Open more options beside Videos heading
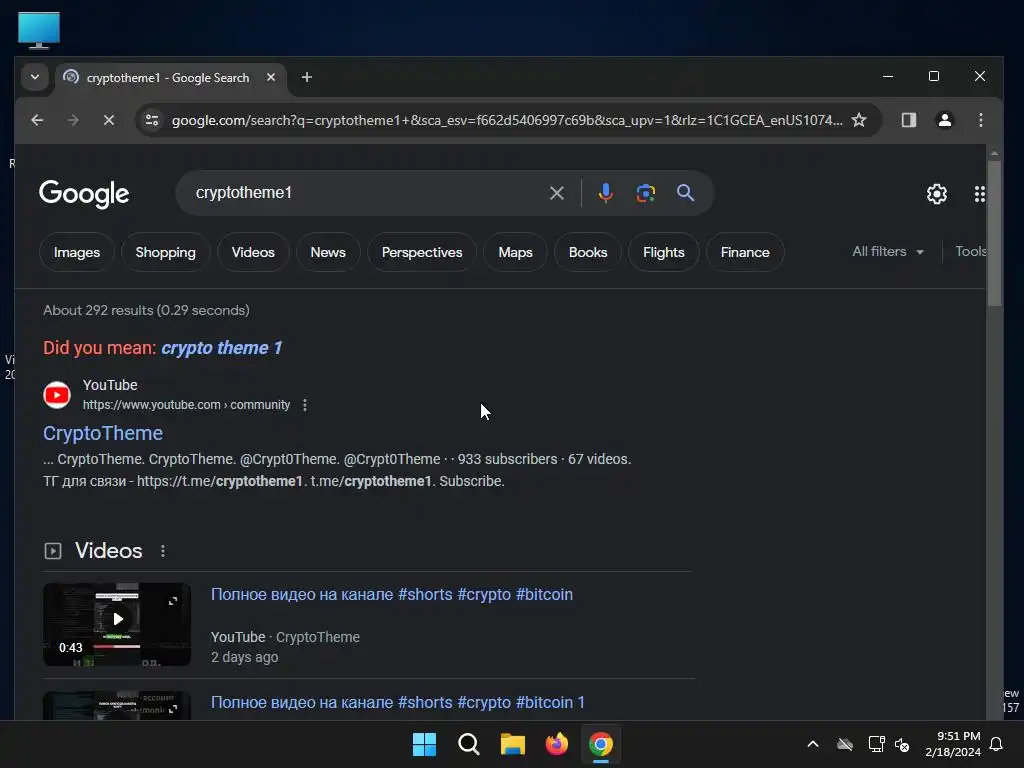1024x768 pixels. click(163, 551)
